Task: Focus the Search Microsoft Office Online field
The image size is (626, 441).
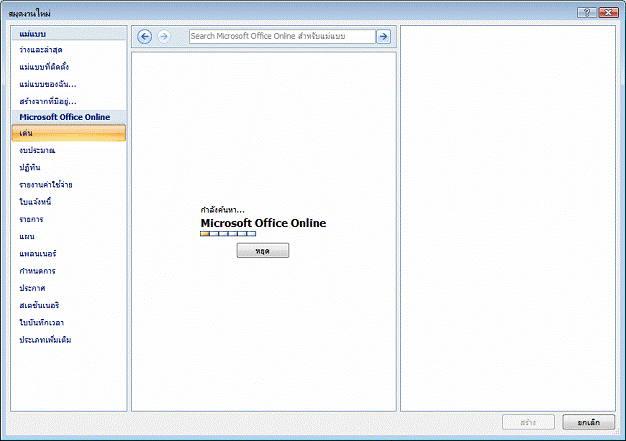Action: [x=282, y=36]
